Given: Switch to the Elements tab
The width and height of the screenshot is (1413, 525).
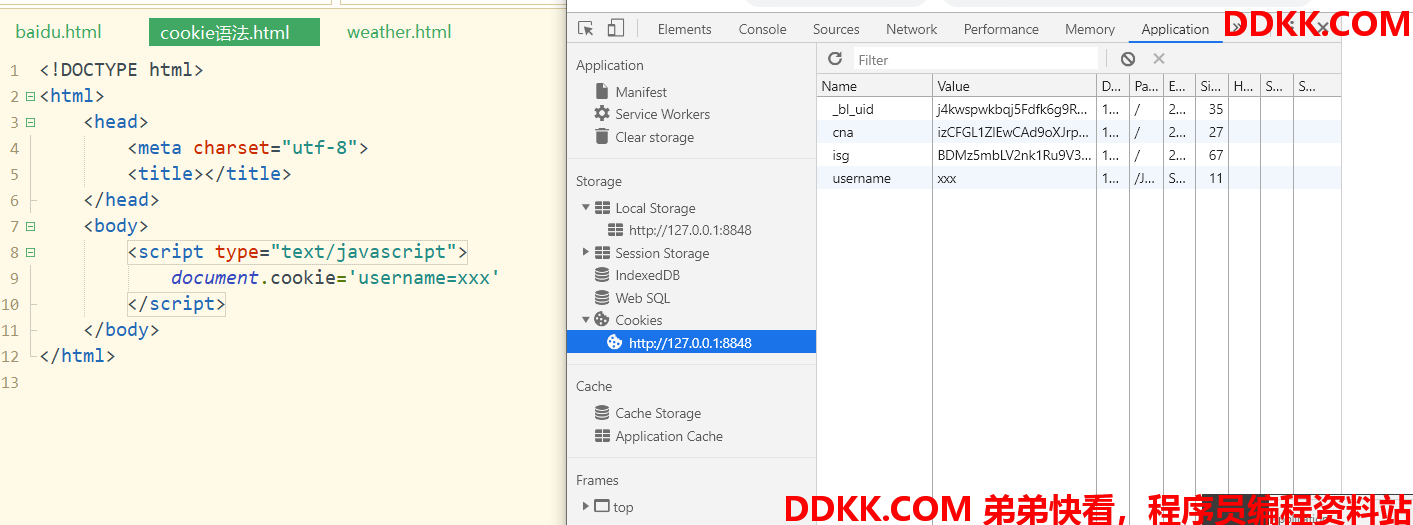Looking at the screenshot, I should coord(685,29).
